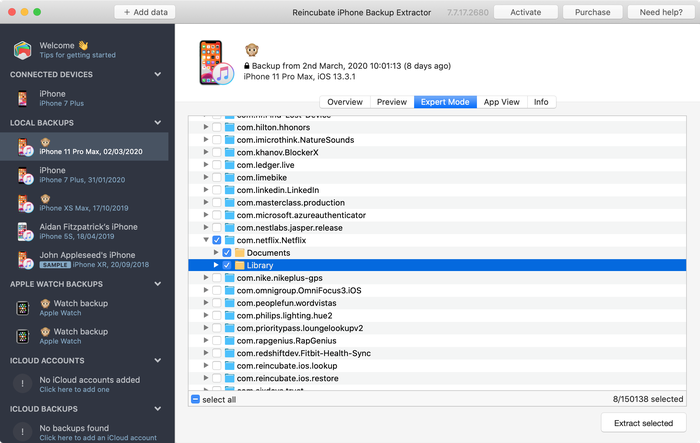700x443 pixels.
Task: Collapse the iCloud Accounts section
Action: [158, 360]
